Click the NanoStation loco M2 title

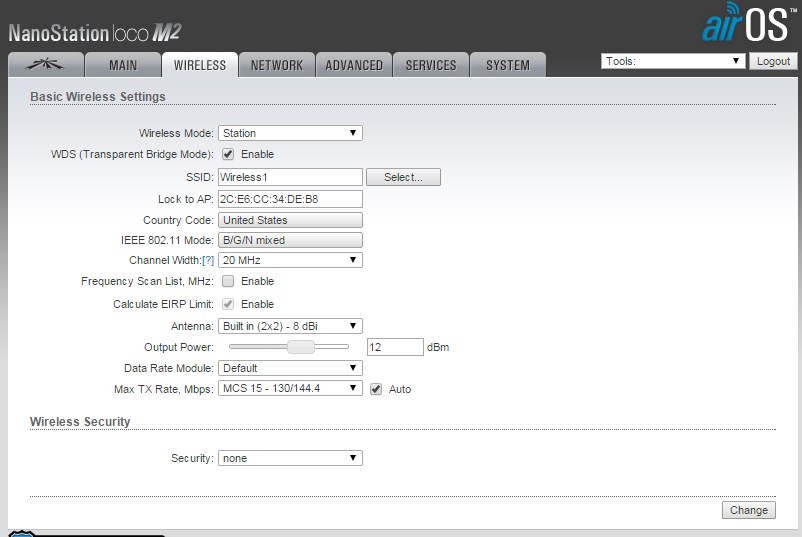(x=95, y=33)
